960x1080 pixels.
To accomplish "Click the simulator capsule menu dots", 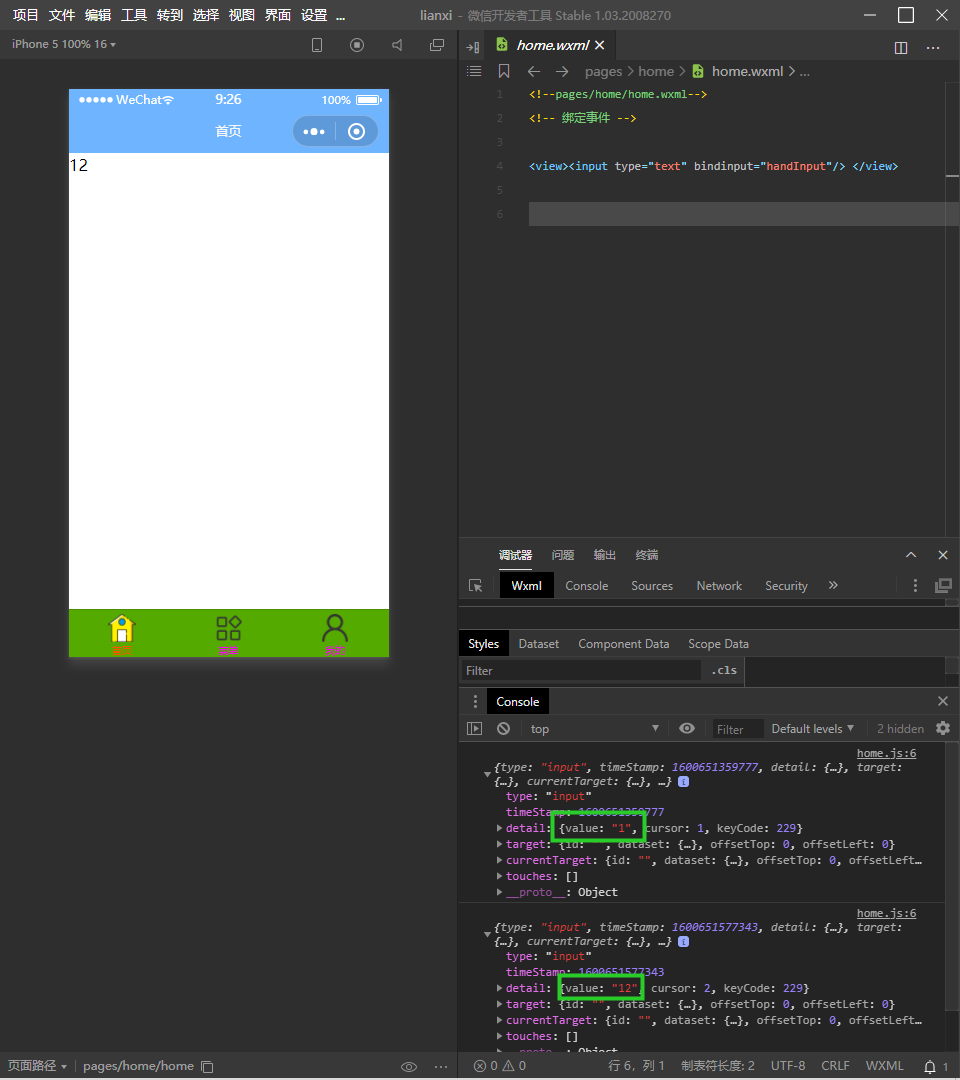I will (314, 131).
